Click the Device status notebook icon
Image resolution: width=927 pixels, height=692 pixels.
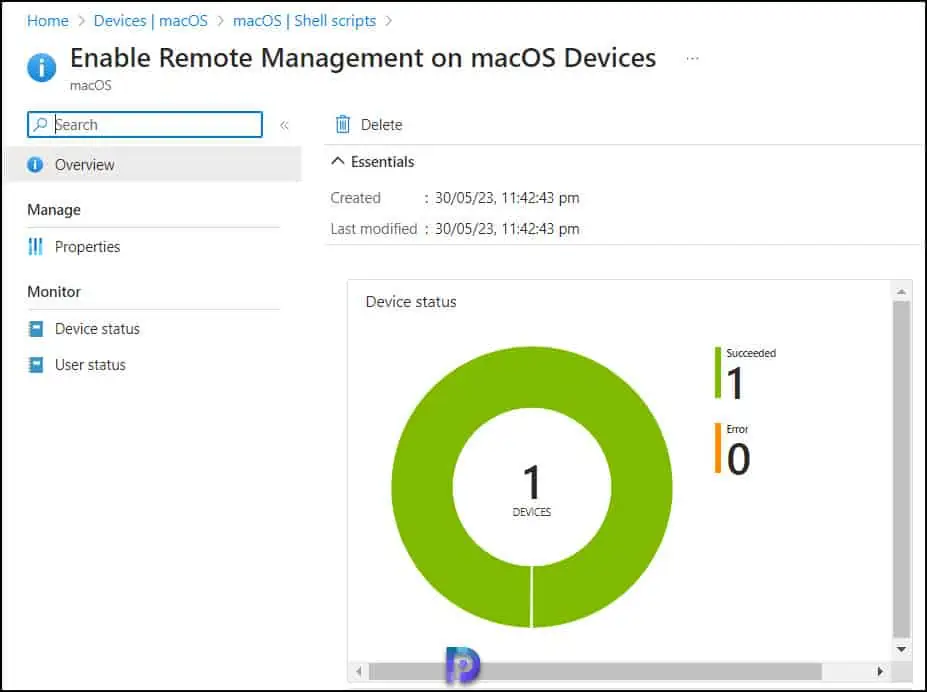click(36, 329)
